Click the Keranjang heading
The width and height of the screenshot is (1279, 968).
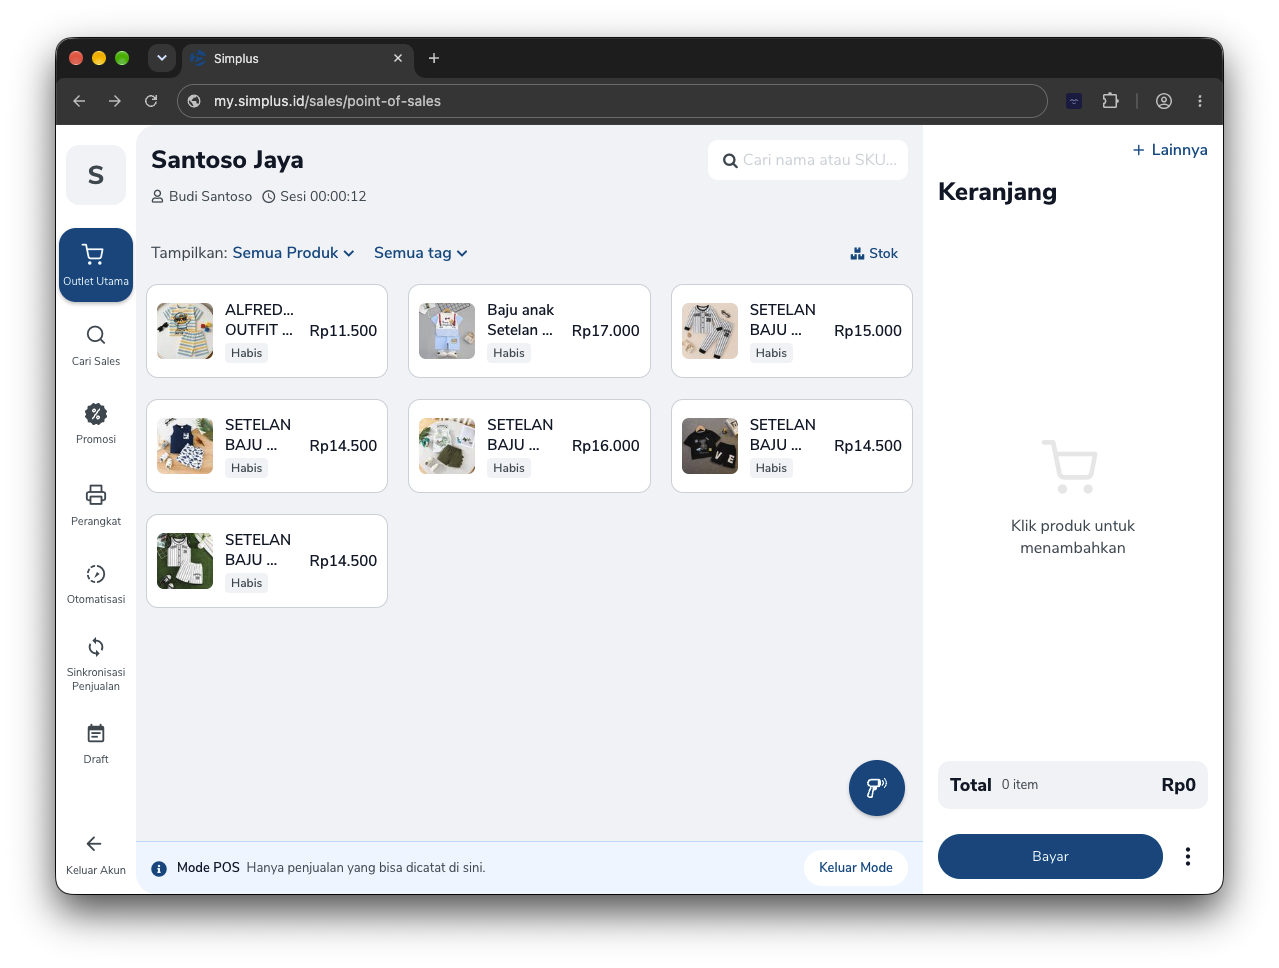[997, 192]
